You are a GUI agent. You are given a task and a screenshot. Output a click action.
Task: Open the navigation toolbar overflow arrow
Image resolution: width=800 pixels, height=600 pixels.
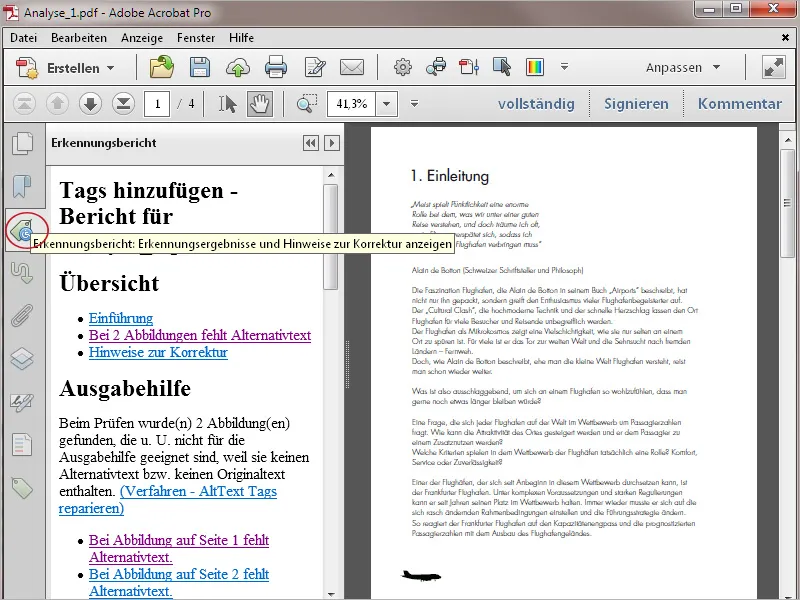pos(414,104)
